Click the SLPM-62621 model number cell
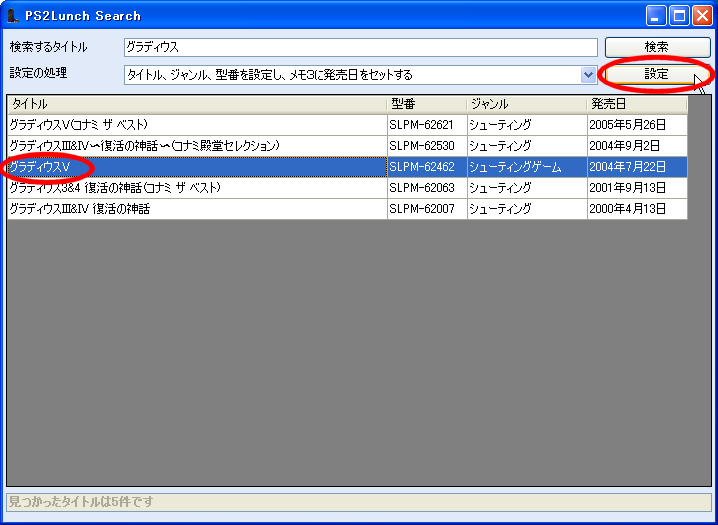718x525 pixels. pyautogui.click(x=427, y=124)
